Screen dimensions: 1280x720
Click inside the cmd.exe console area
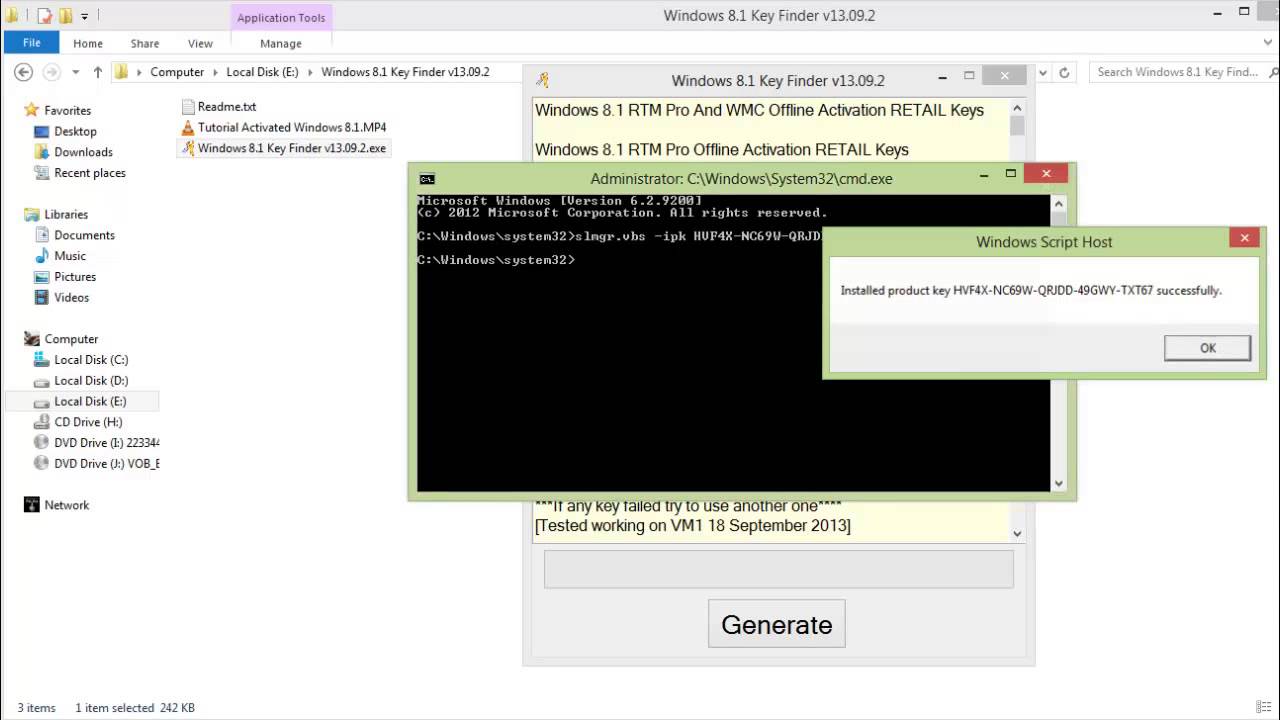[733, 343]
